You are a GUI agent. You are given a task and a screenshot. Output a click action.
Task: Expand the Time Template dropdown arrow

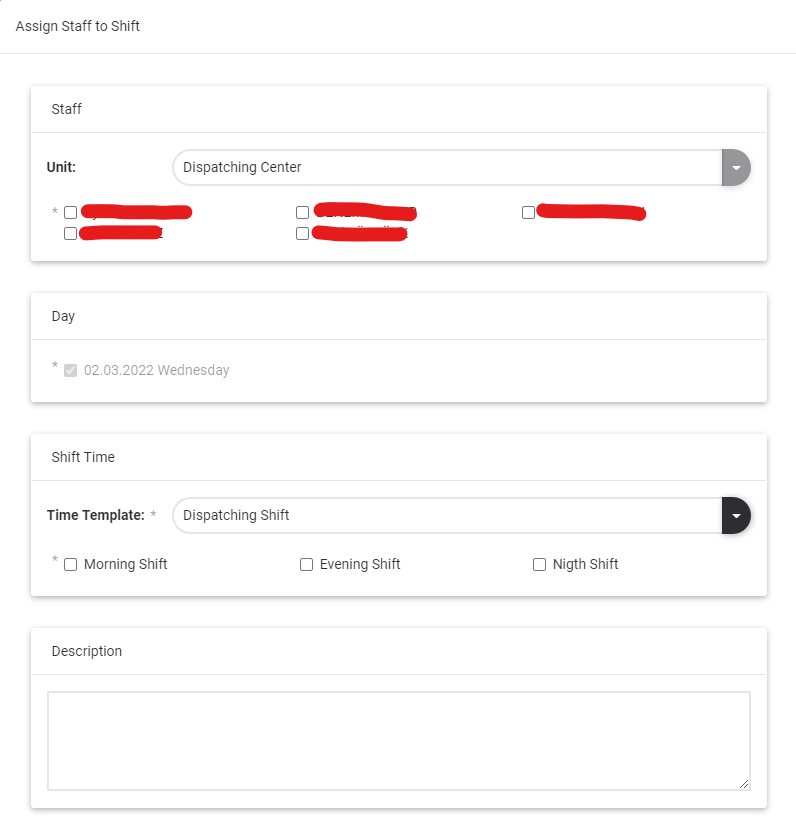coord(736,516)
